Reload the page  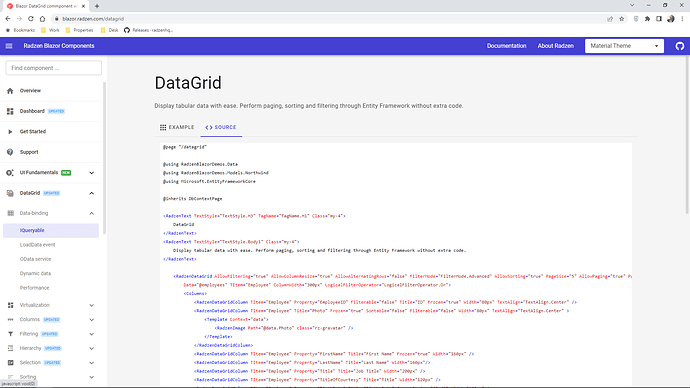31,19
